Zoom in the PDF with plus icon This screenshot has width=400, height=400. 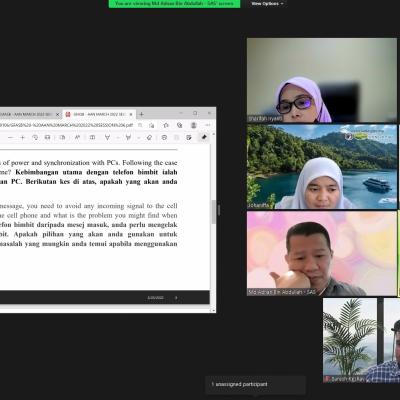coord(23,137)
